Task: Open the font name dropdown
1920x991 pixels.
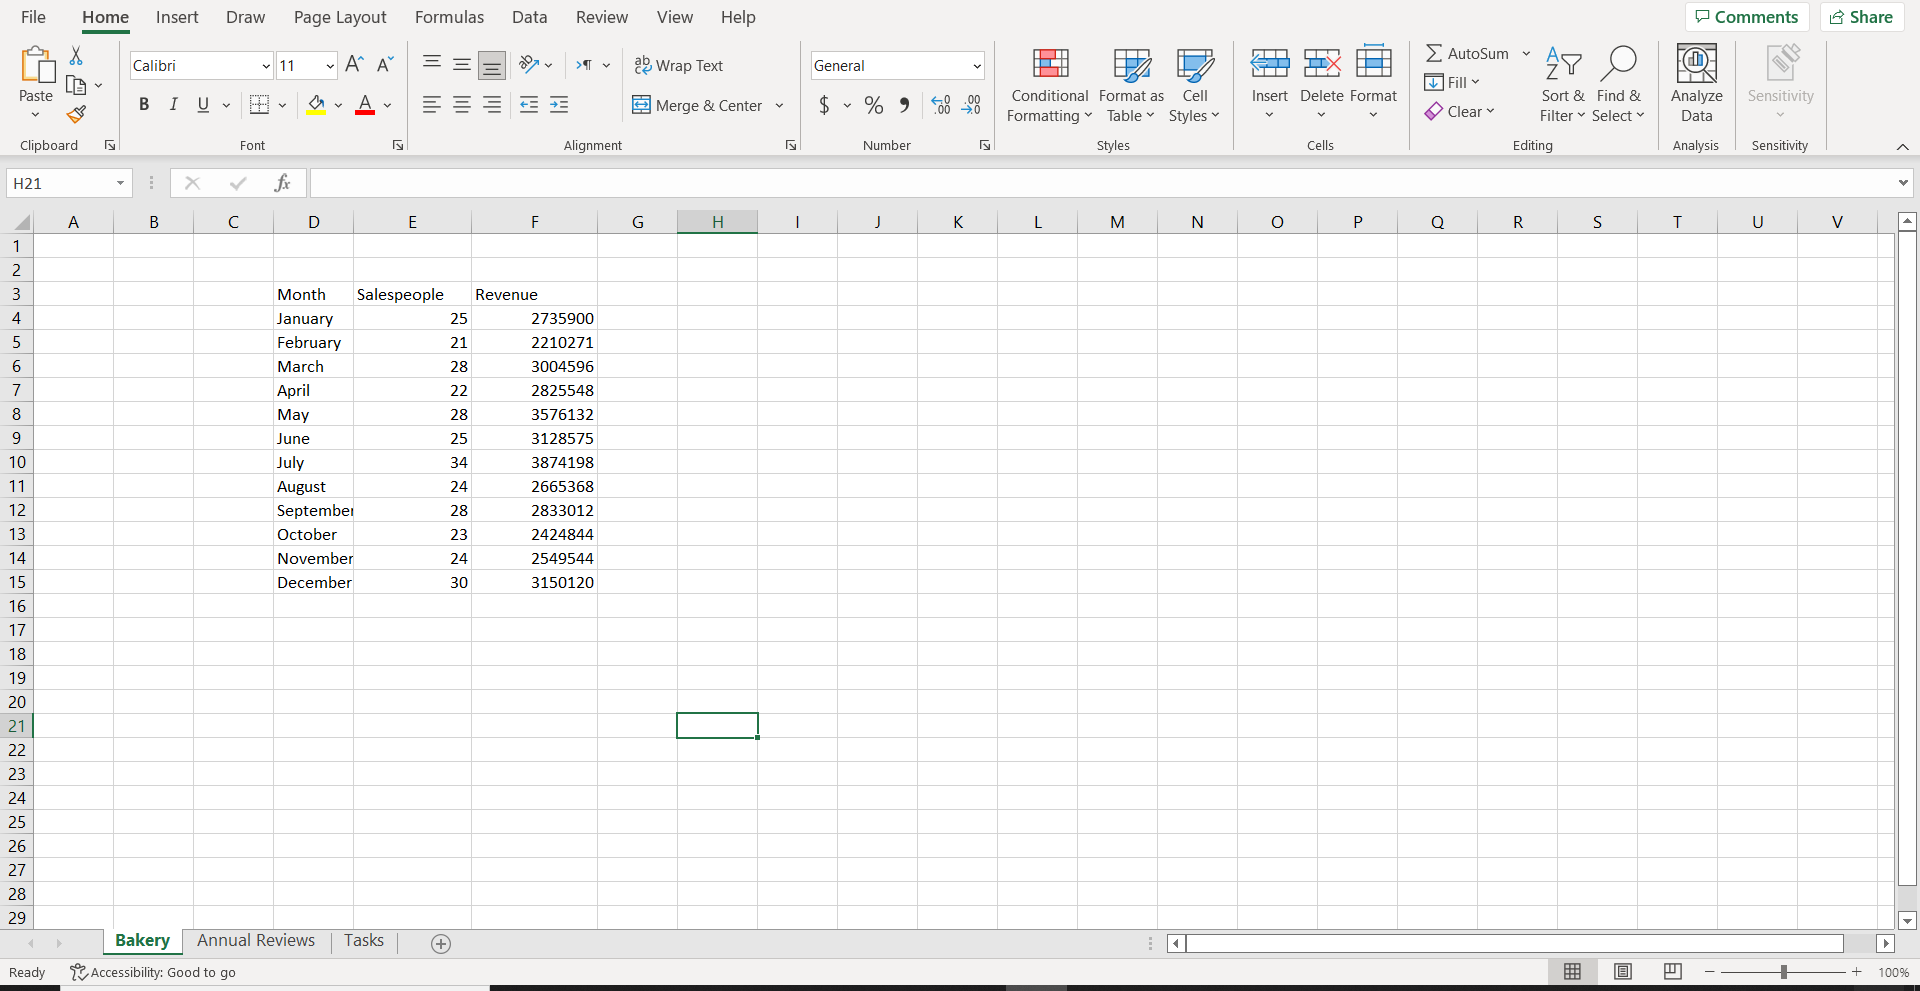Action: pos(266,66)
